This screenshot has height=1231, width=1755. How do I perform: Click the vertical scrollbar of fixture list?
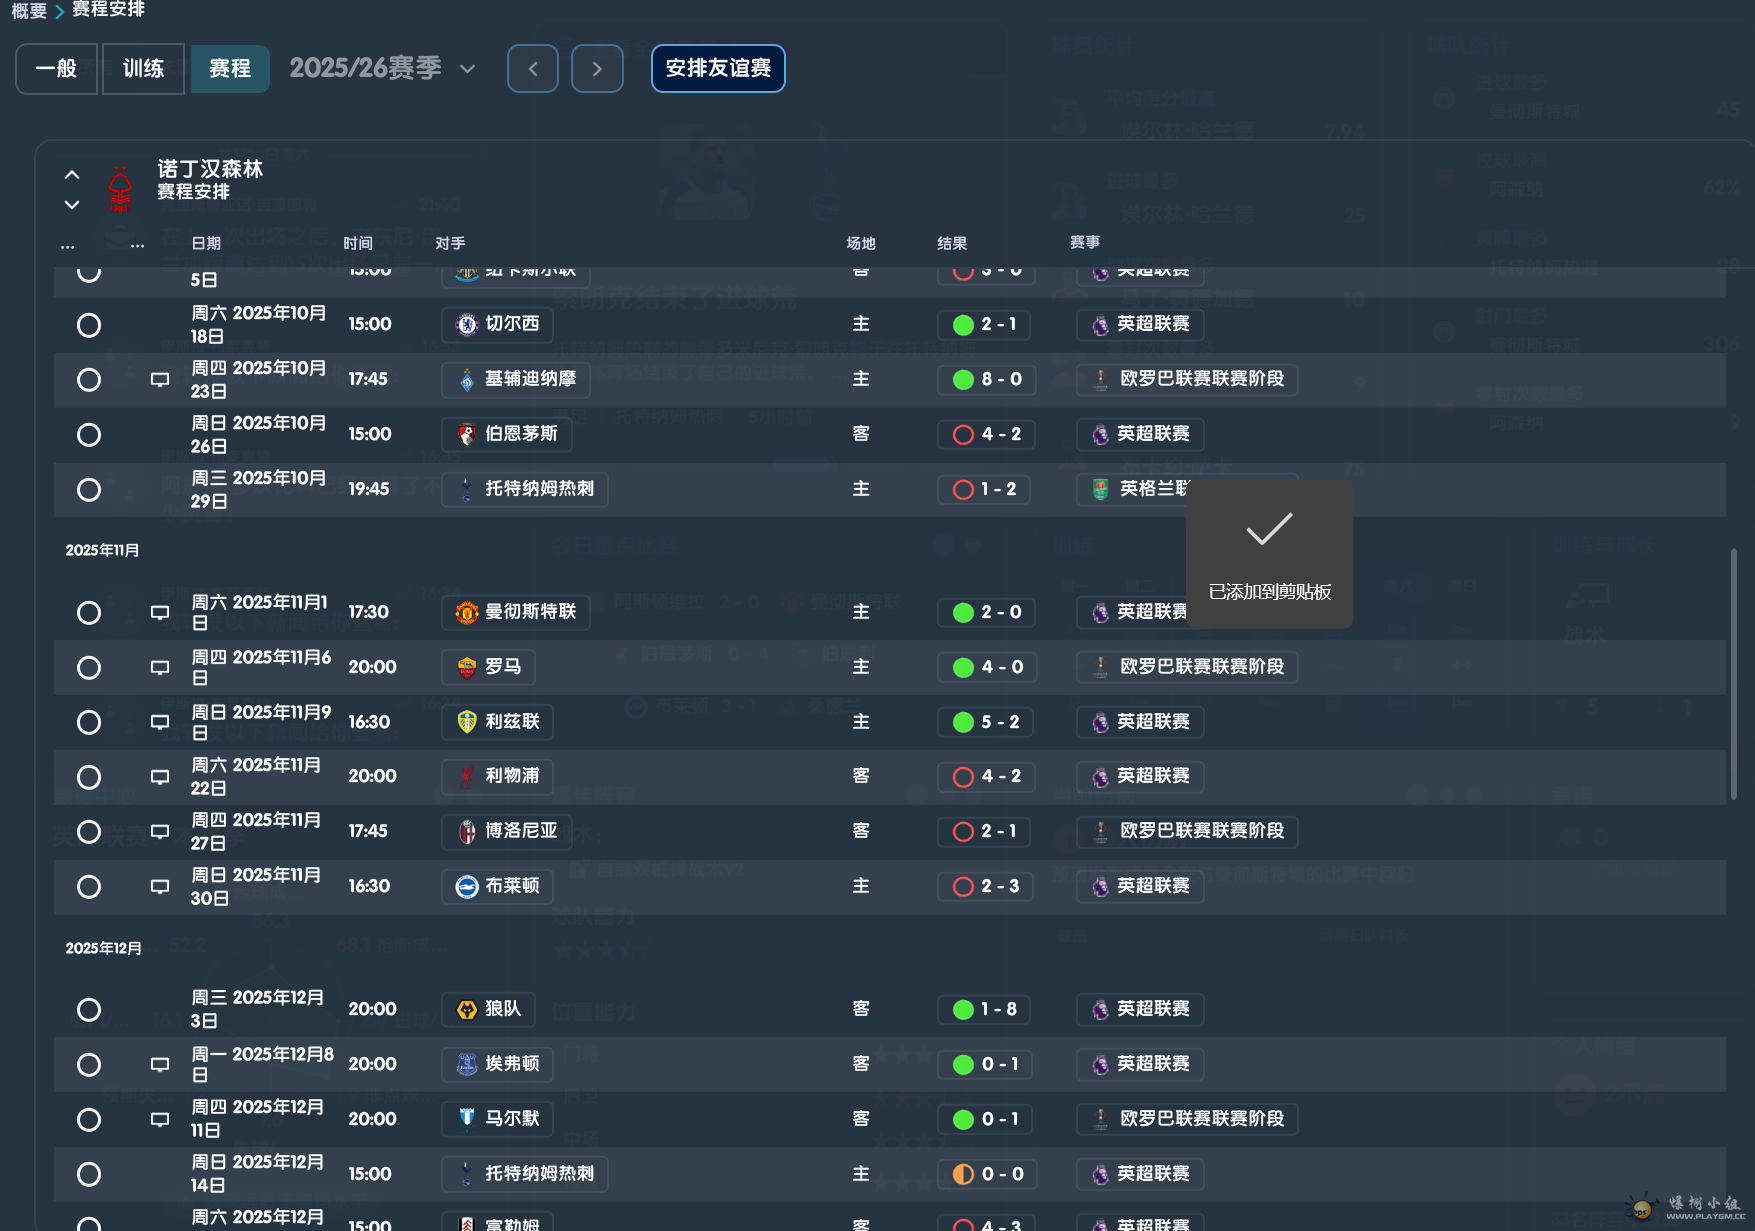(x=1733, y=673)
